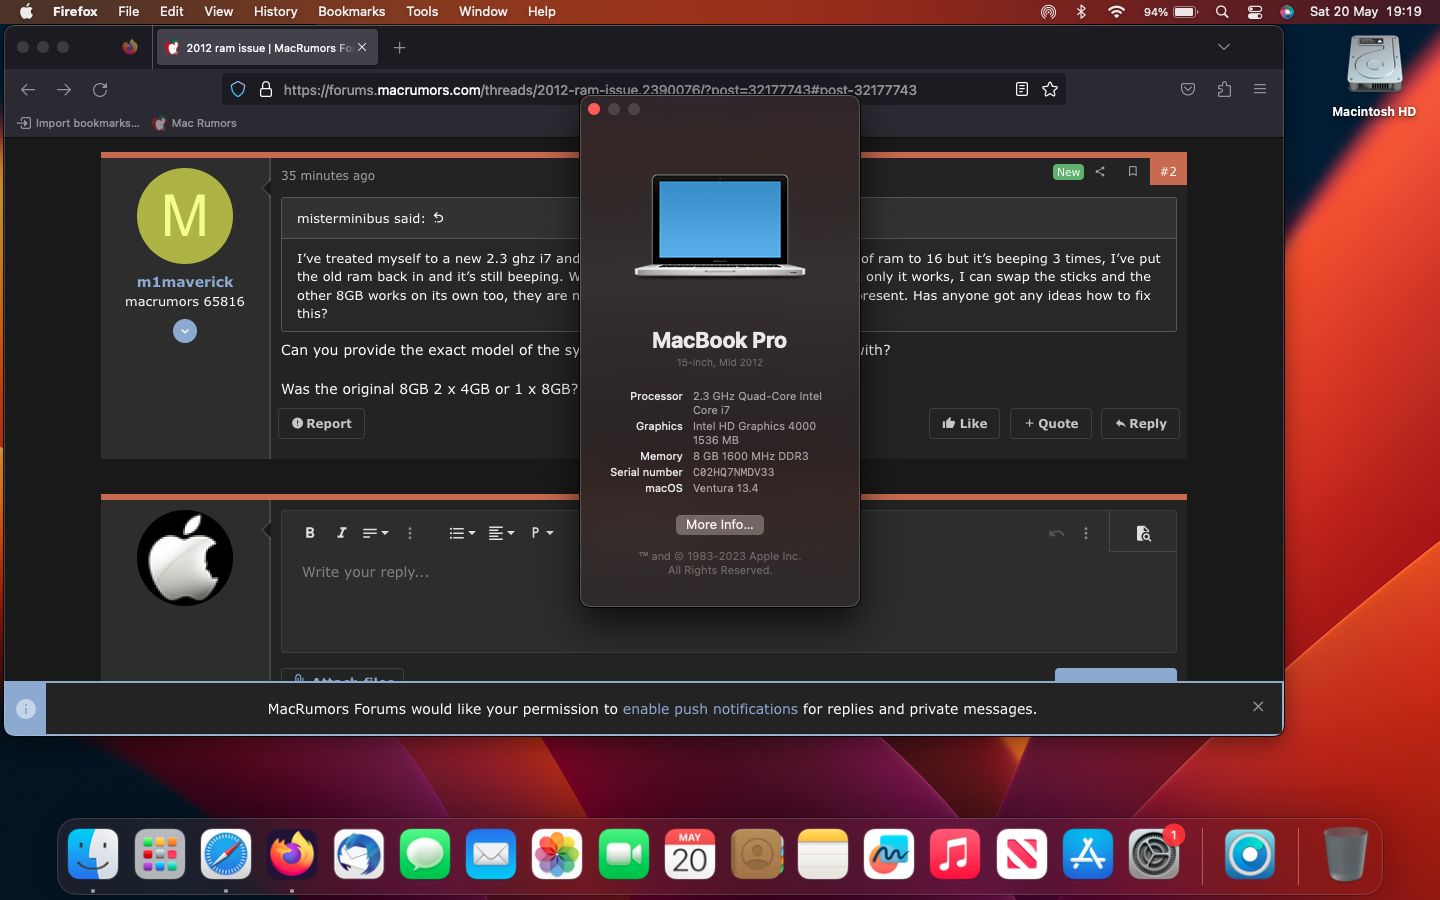The width and height of the screenshot is (1440, 900).
Task: Open Import bookmarks toolbar item
Action: pos(79,123)
